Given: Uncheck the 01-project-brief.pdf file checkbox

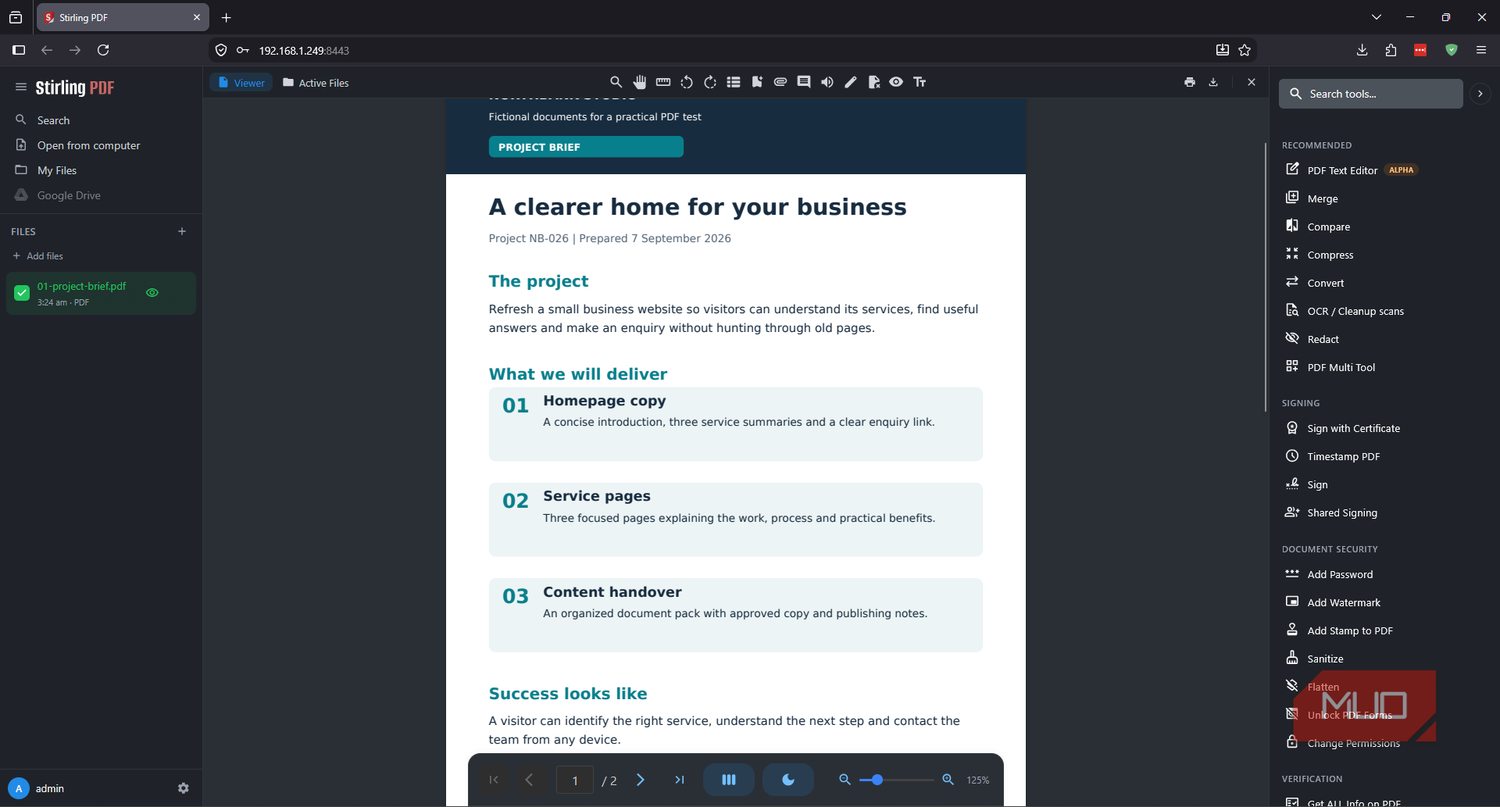Looking at the screenshot, I should 22,293.
